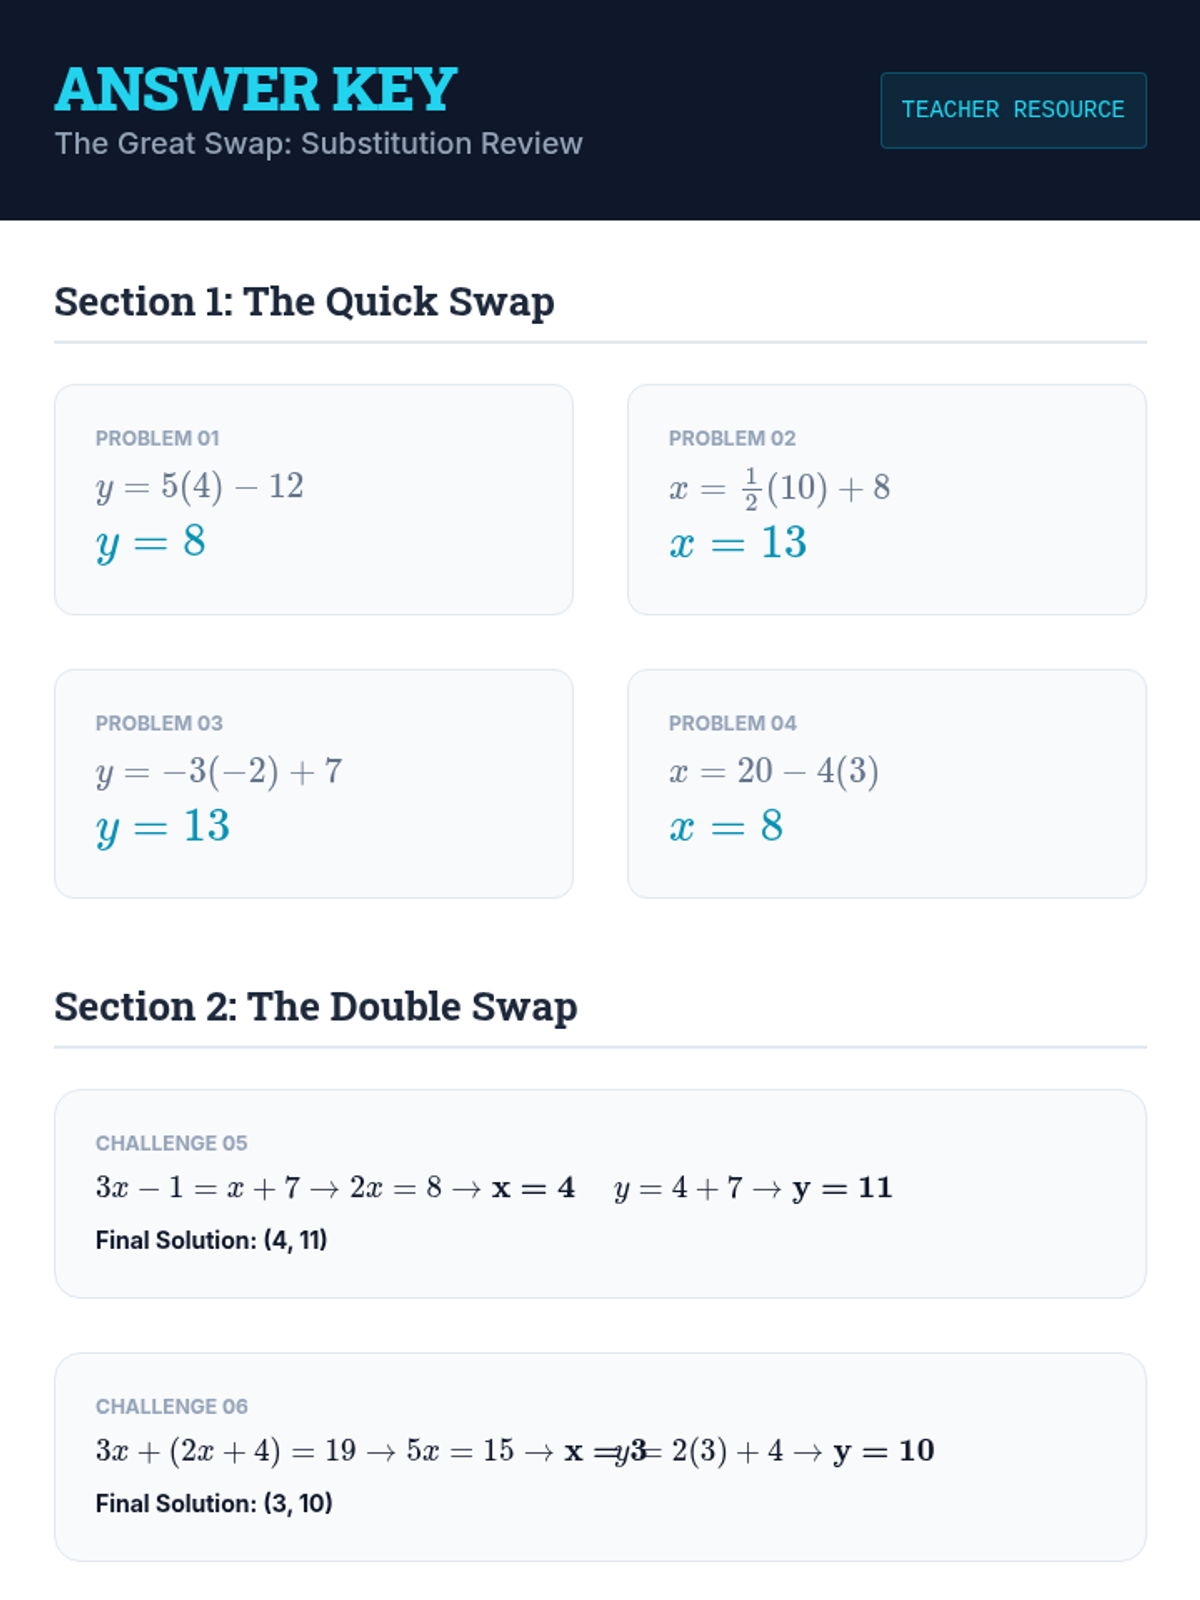Click the x = 13 answer
1200x1600 pixels.
point(738,543)
